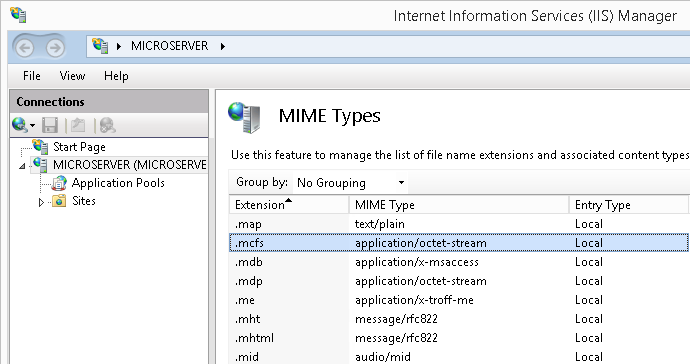Open the Create New Connection globe icon
Viewport: 690px width, 364px height.
click(23, 125)
